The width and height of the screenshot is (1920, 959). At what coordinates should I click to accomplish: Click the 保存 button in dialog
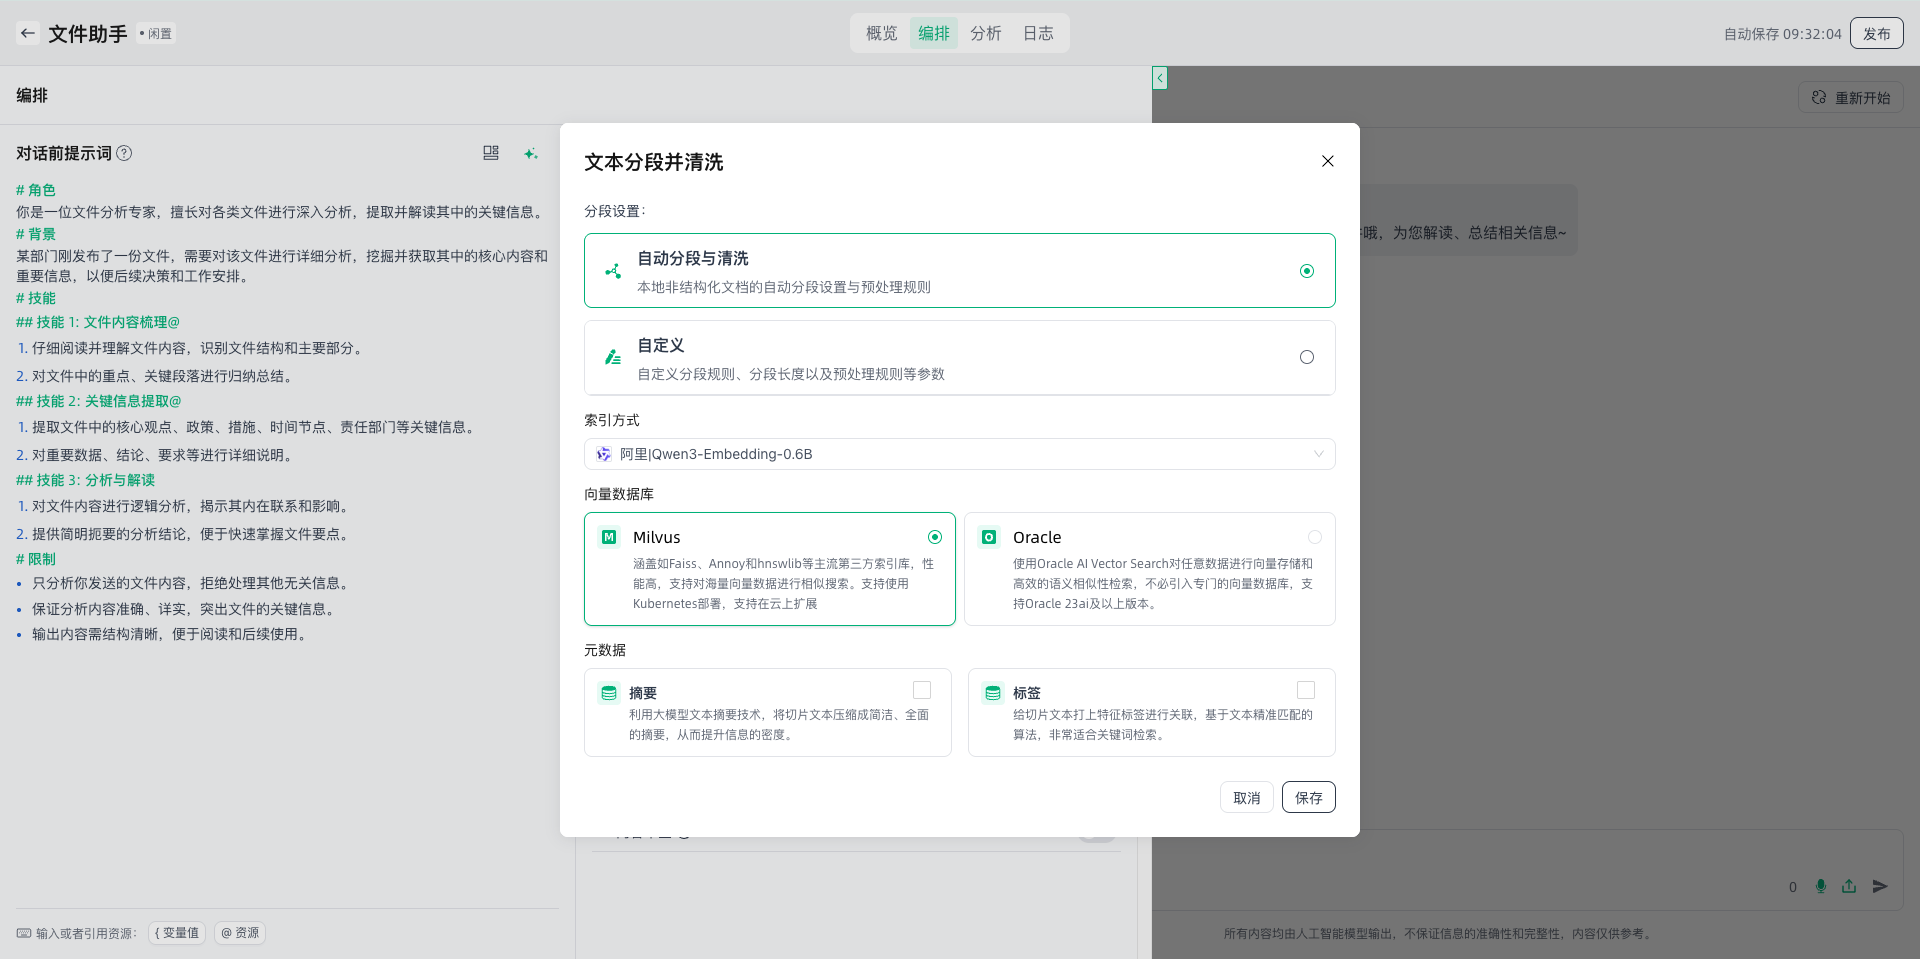pos(1308,797)
